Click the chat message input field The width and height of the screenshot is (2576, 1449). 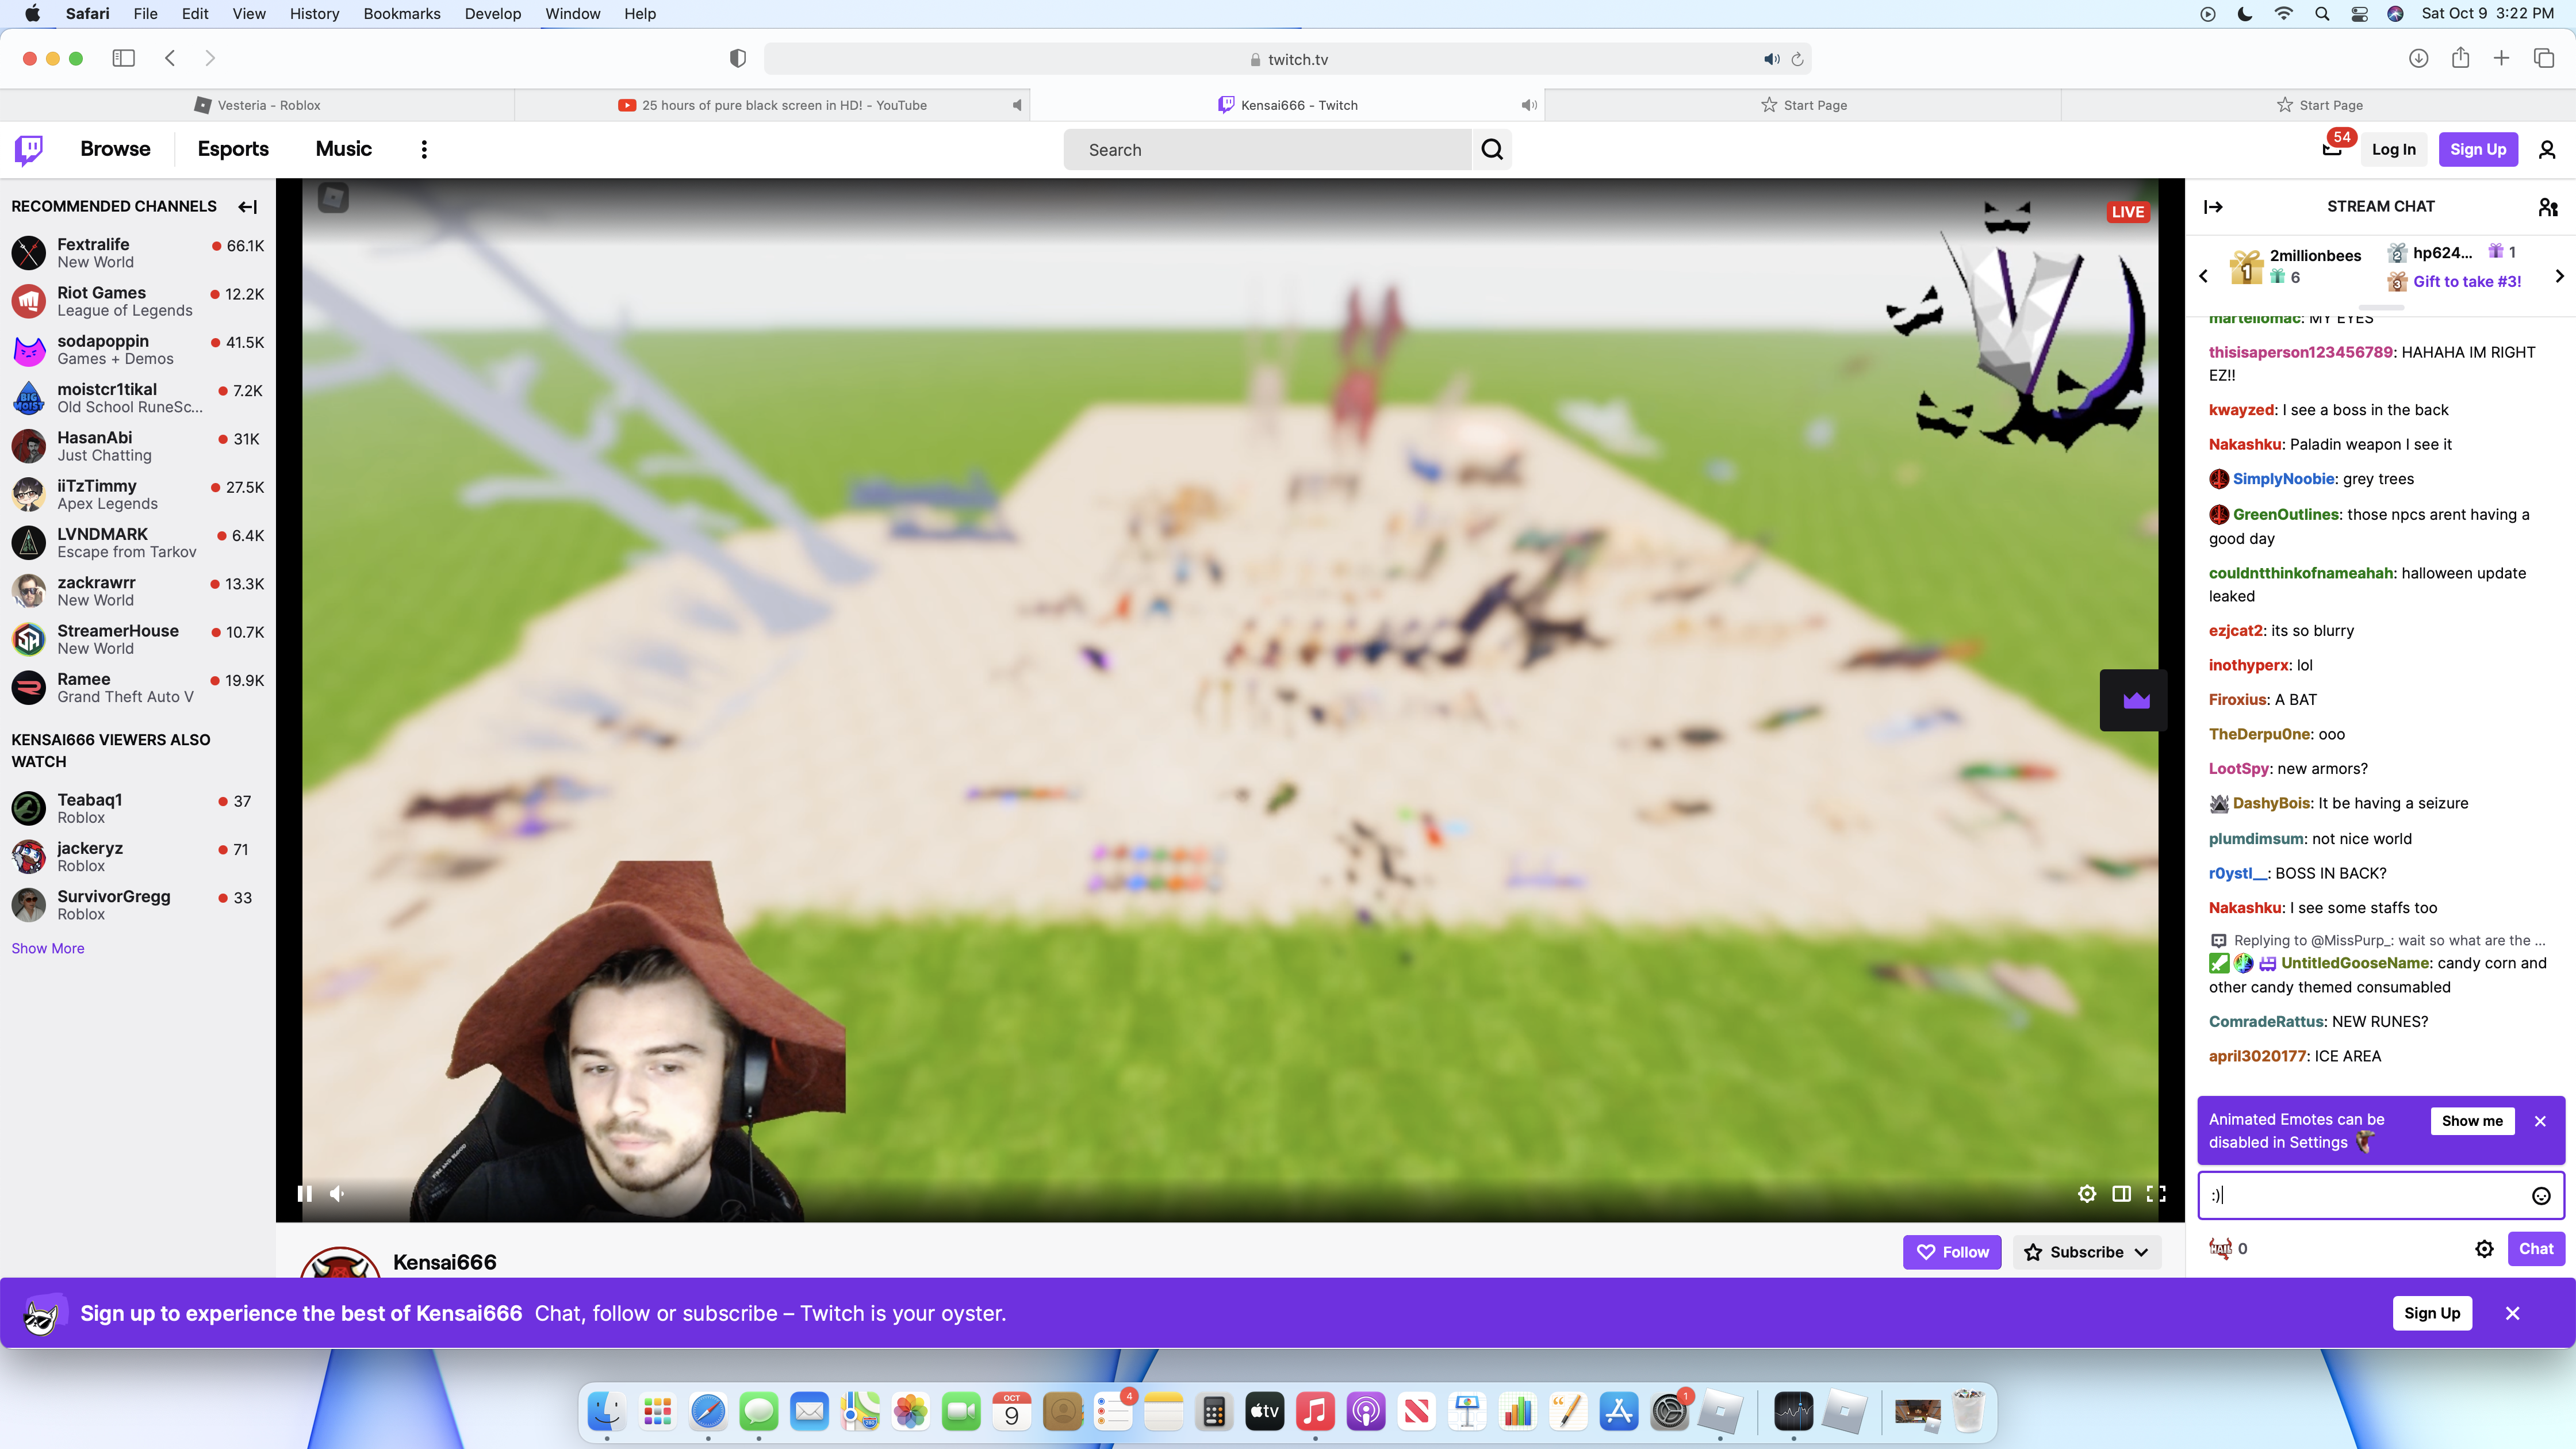pyautogui.click(x=2360, y=1196)
